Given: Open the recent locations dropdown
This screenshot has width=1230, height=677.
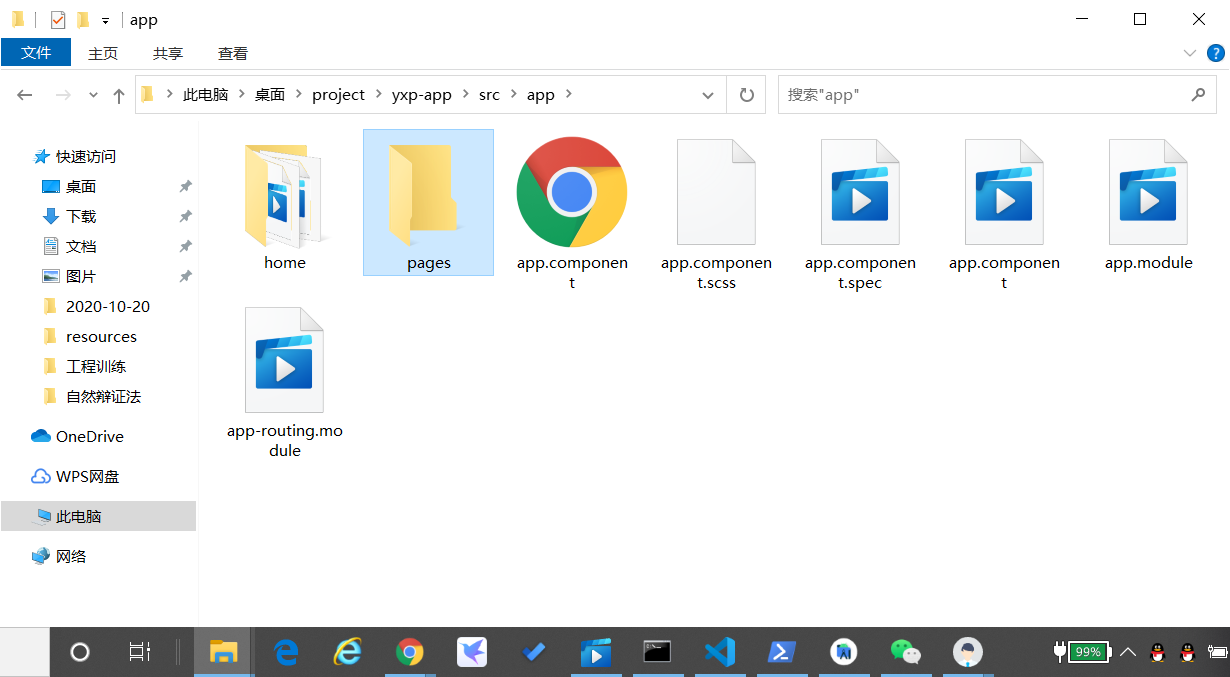Looking at the screenshot, I should [x=93, y=95].
